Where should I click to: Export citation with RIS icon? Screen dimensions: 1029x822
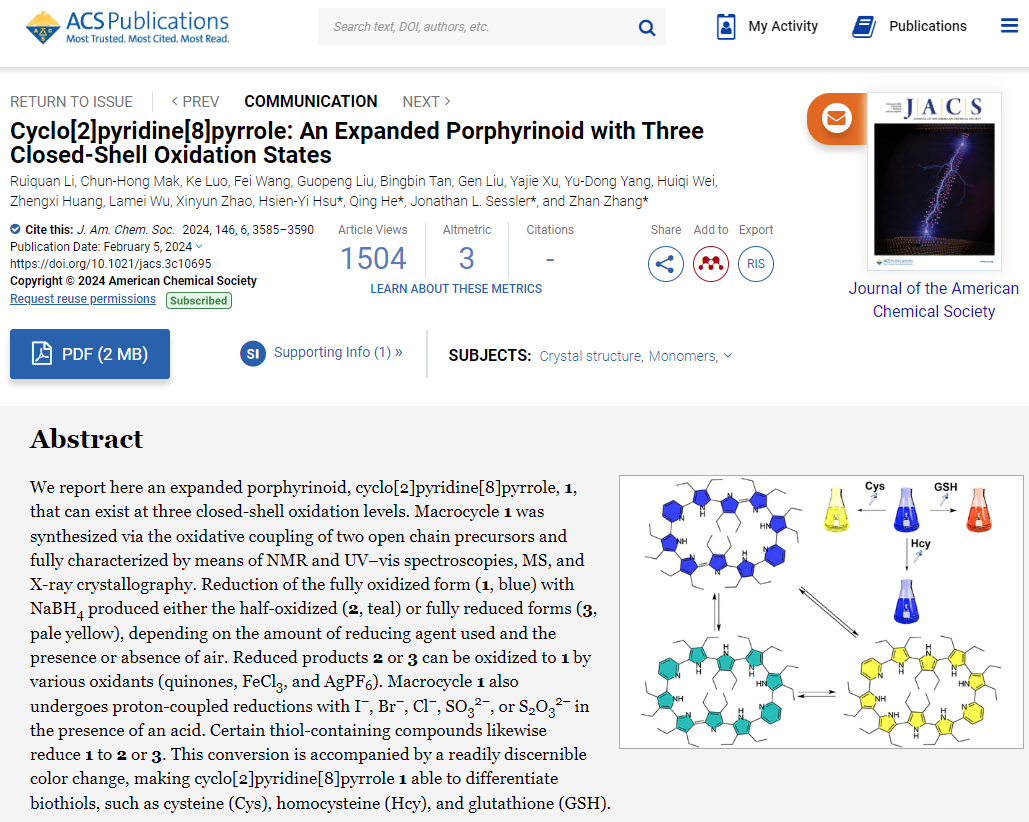(x=755, y=264)
